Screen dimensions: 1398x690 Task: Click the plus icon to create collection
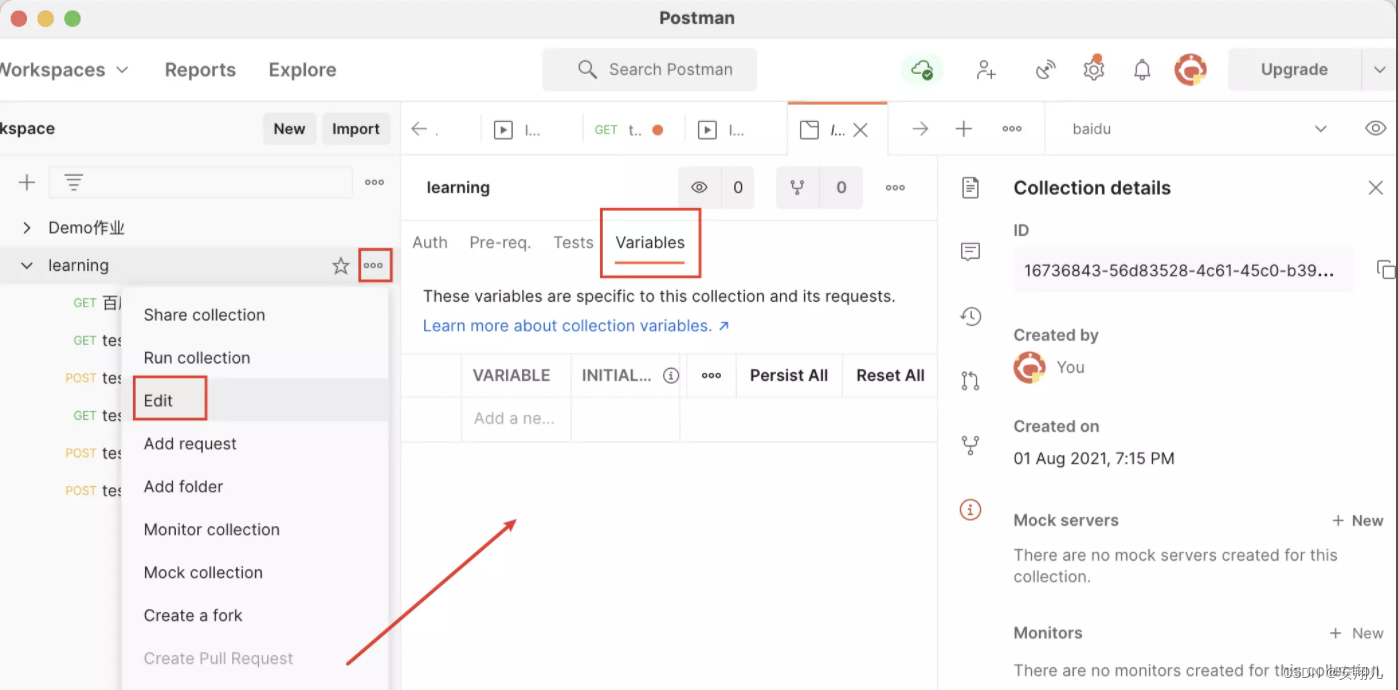pos(27,182)
